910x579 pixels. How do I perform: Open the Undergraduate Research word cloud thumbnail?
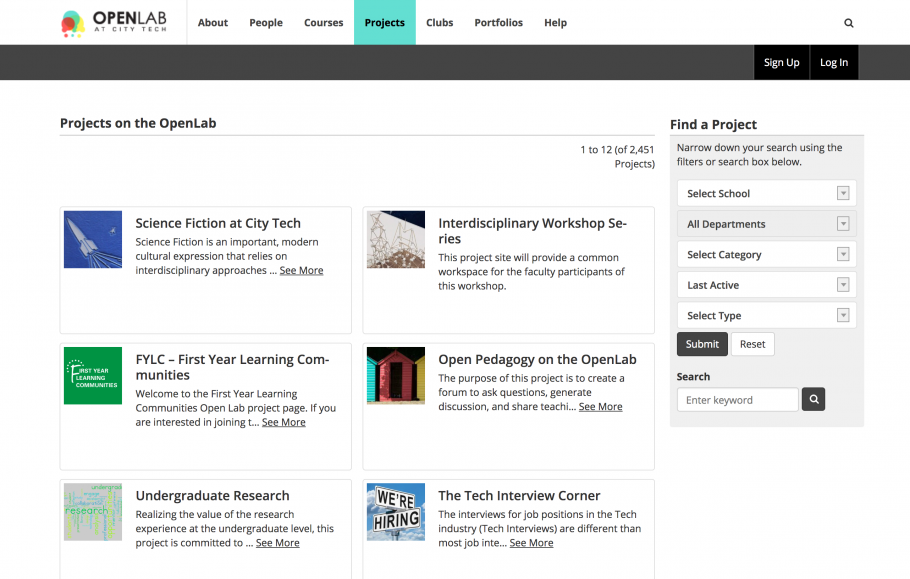pyautogui.click(x=93, y=512)
